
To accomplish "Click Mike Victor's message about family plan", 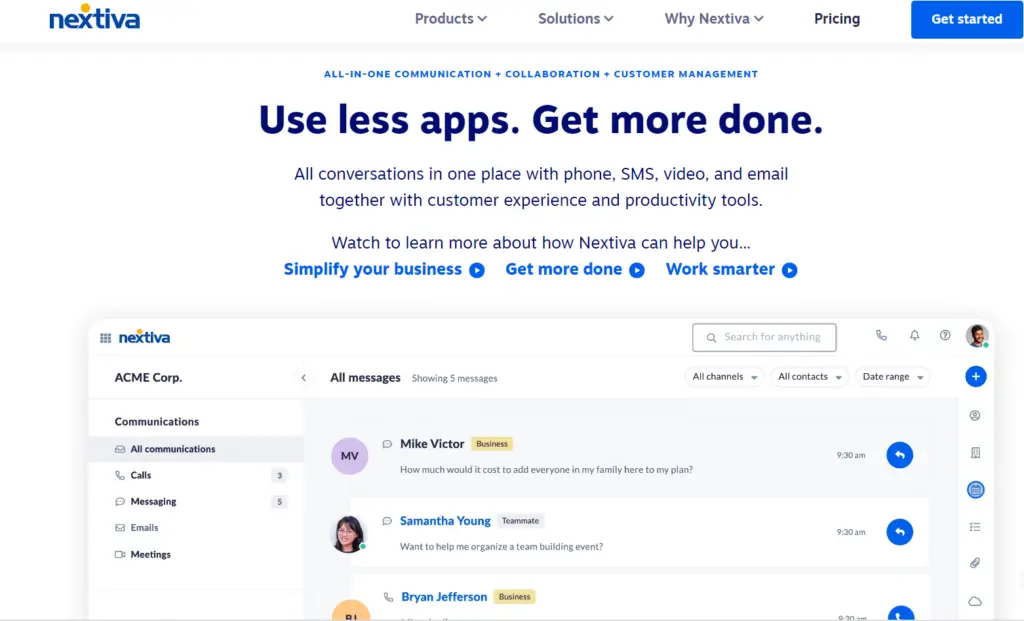I will (x=547, y=470).
